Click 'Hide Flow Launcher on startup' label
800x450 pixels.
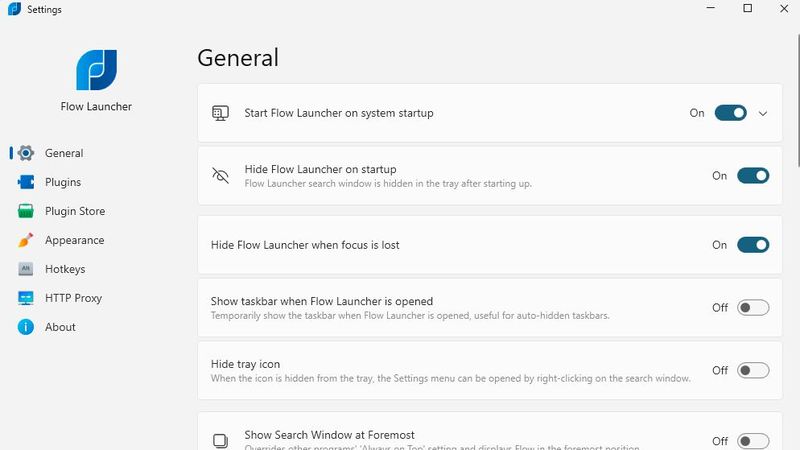(x=320, y=169)
